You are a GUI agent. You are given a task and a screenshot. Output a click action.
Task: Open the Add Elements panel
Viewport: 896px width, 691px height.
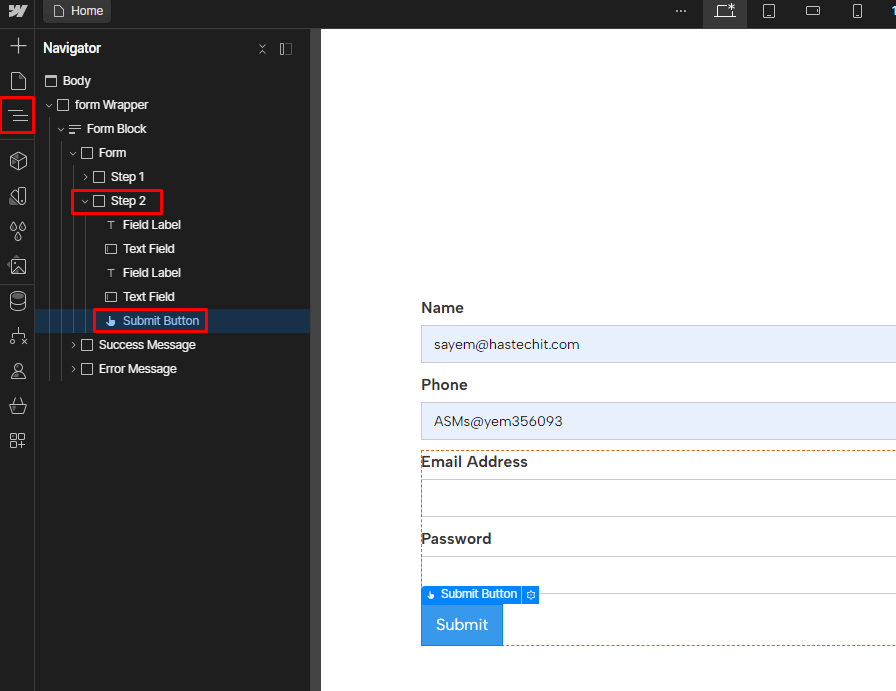pyautogui.click(x=18, y=46)
